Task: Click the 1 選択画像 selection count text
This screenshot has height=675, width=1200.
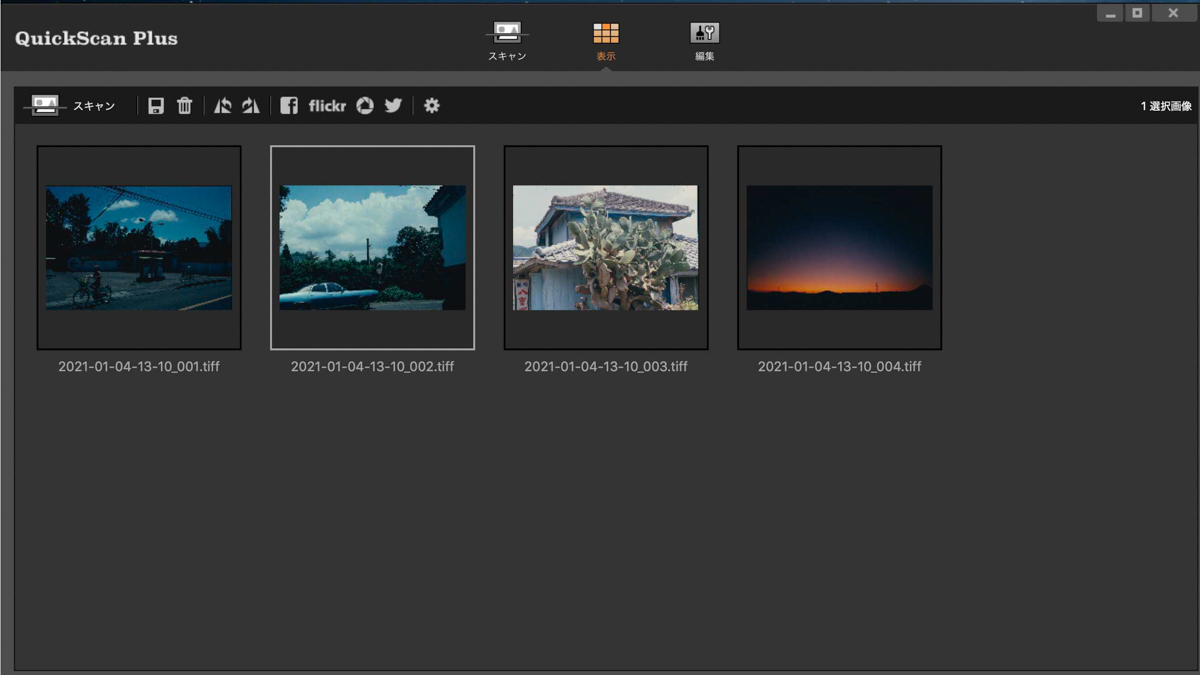Action: coord(1166,106)
